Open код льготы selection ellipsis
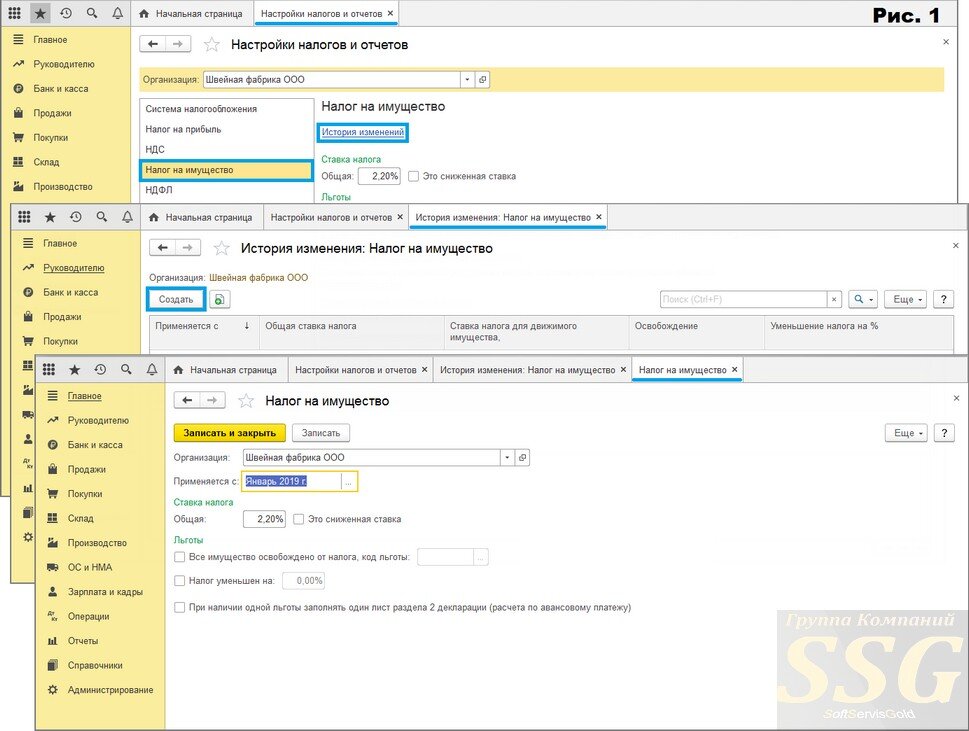 [x=481, y=557]
